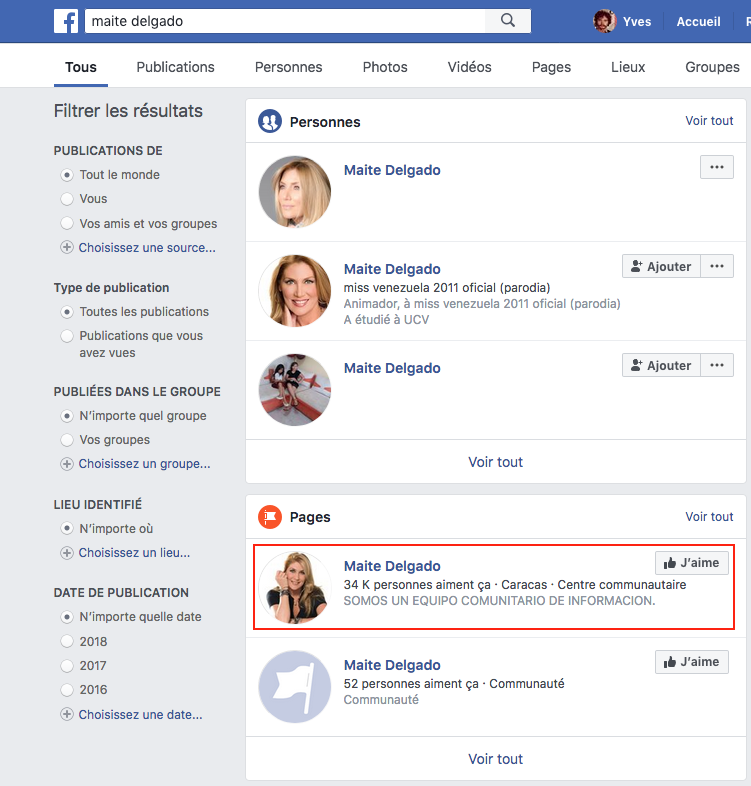Open Maite Delgado miss venezuela parodia profile
This screenshot has height=786, width=751.
[x=392, y=269]
